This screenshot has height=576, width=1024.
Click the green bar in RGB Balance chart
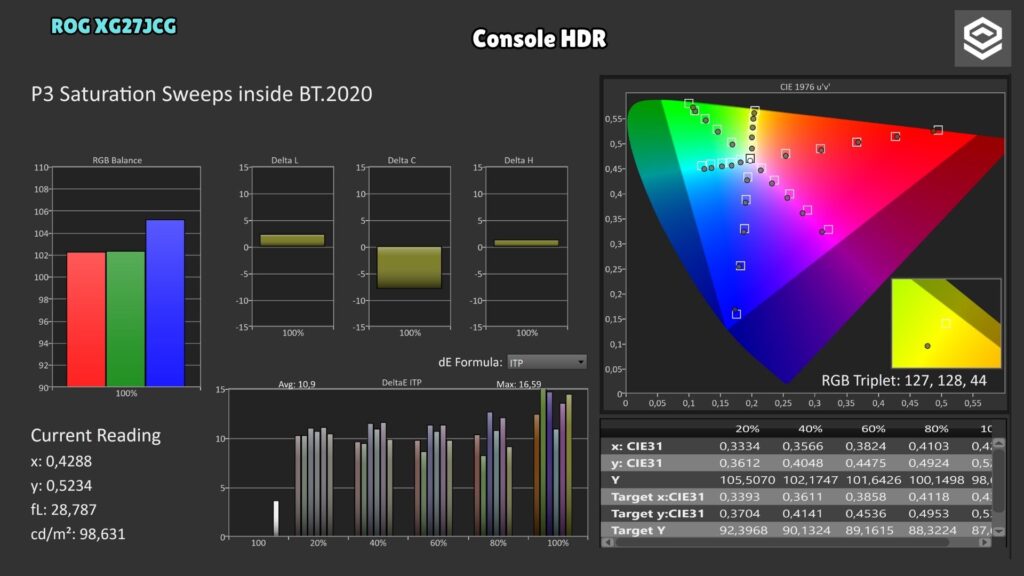125,319
